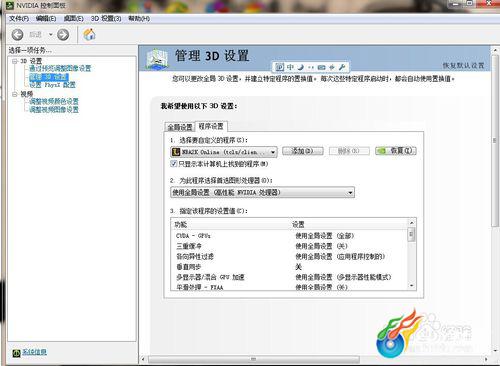500x366 pixels.
Task: Open the back history dropdown arrow
Action: click(51, 34)
